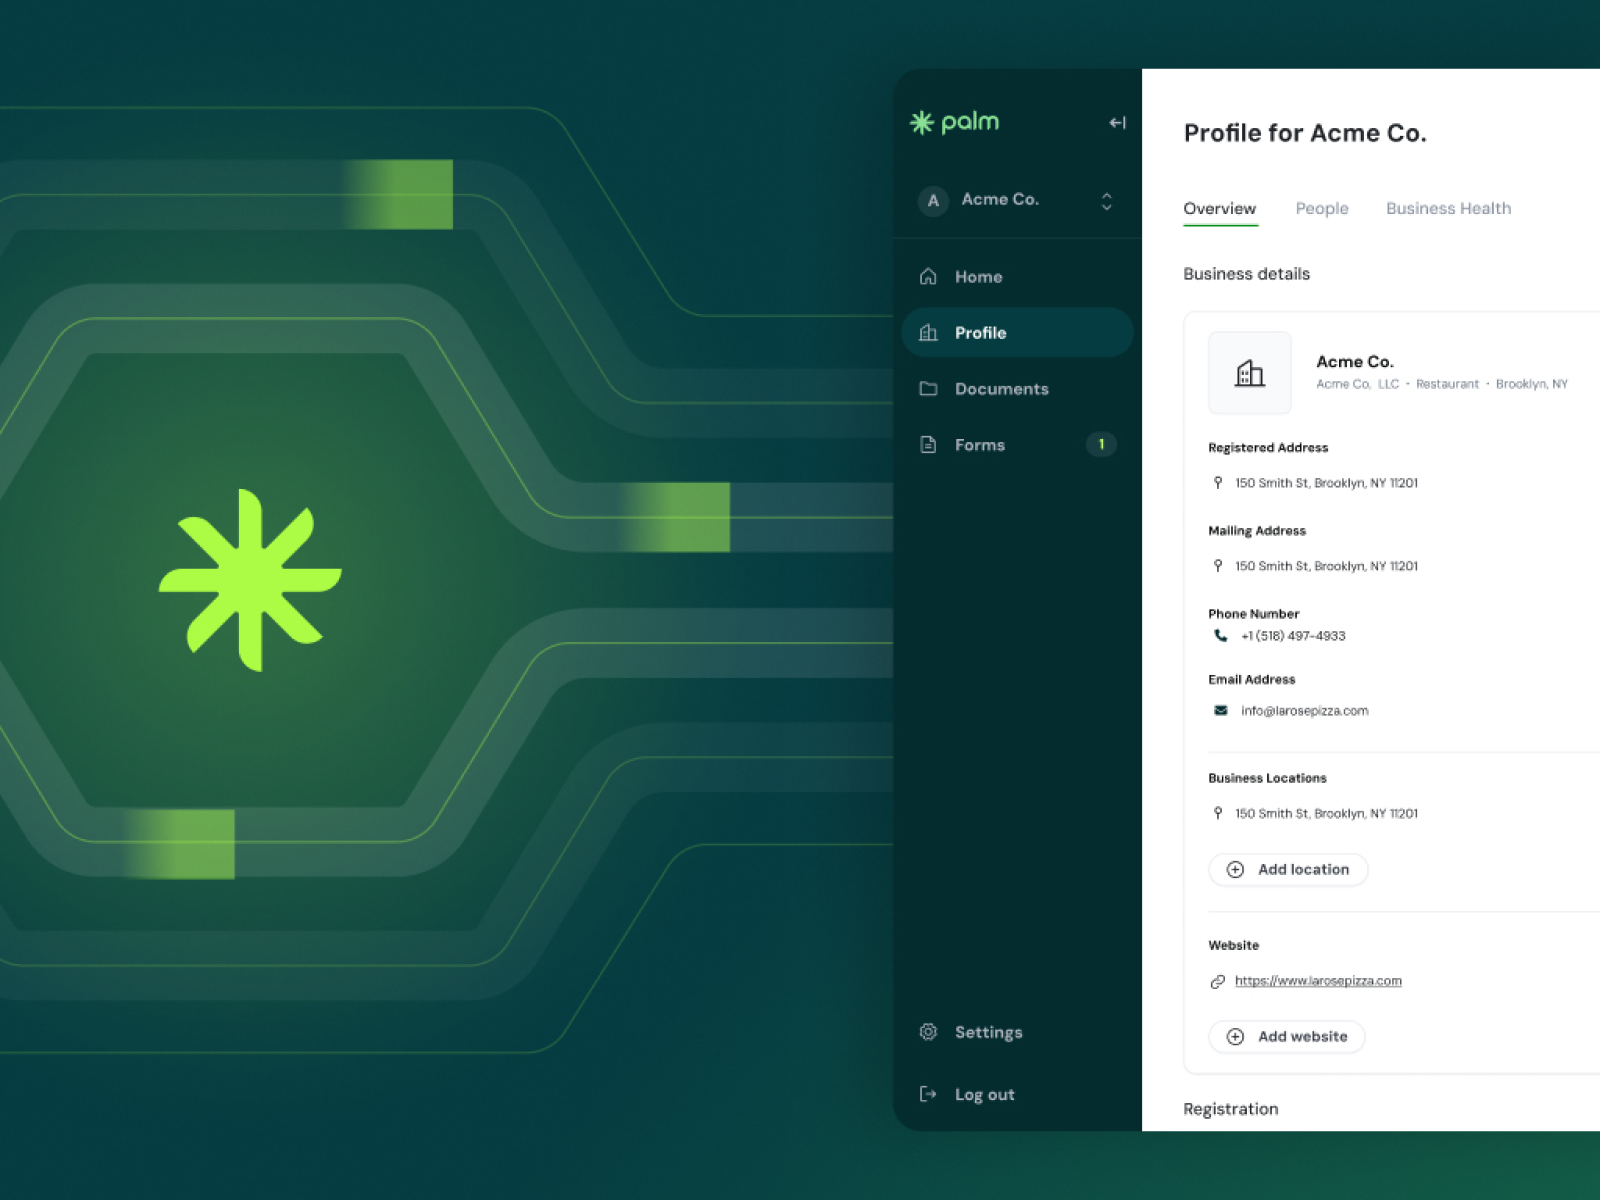Viewport: 1600px width, 1200px height.
Task: Click the Mailing Address pin icon
Action: click(1218, 566)
